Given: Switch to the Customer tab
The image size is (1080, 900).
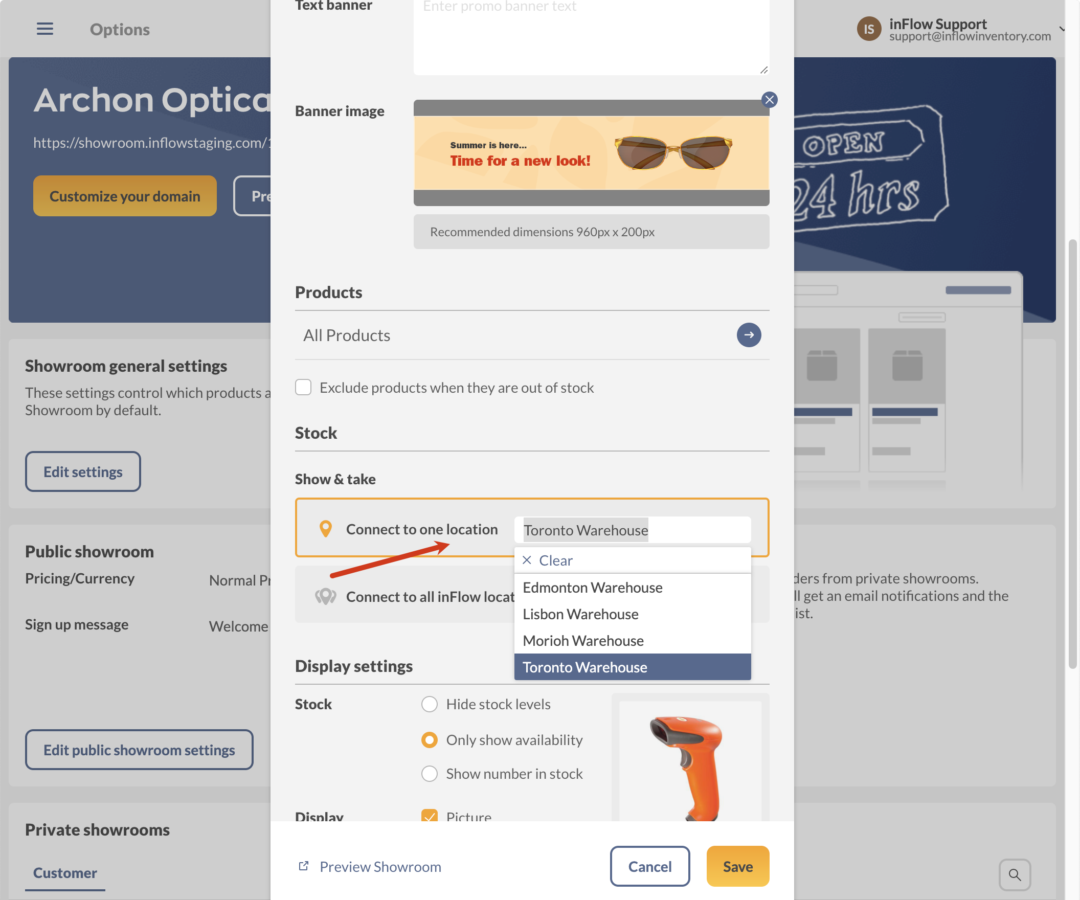Looking at the screenshot, I should [64, 872].
